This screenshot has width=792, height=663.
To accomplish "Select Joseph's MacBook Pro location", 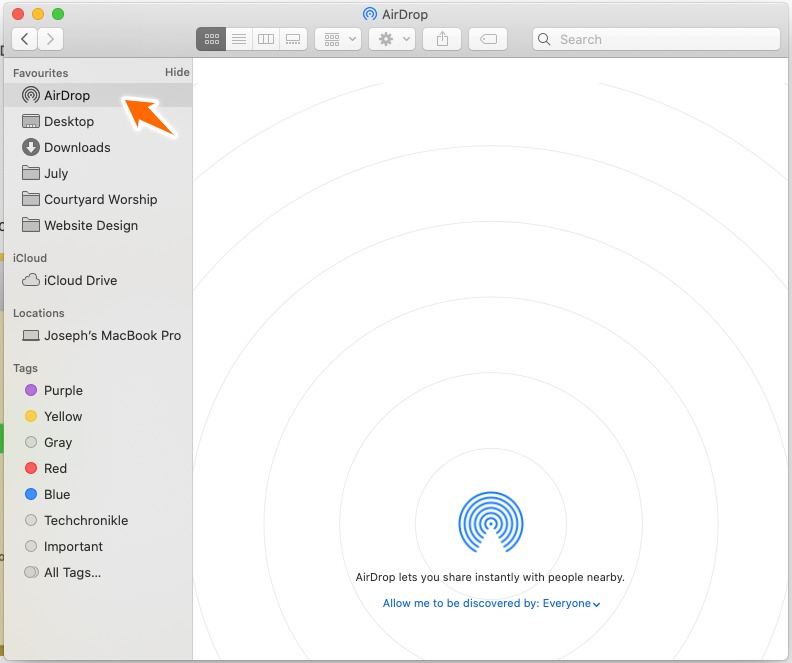I will pos(98,335).
